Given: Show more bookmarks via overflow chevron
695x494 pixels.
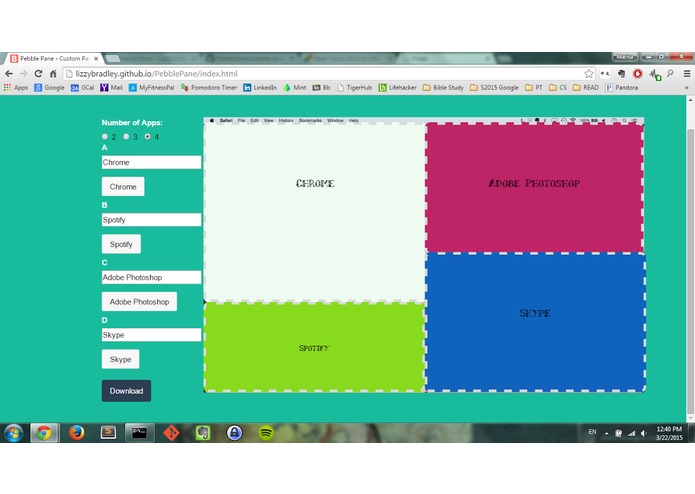Looking at the screenshot, I should 687,88.
